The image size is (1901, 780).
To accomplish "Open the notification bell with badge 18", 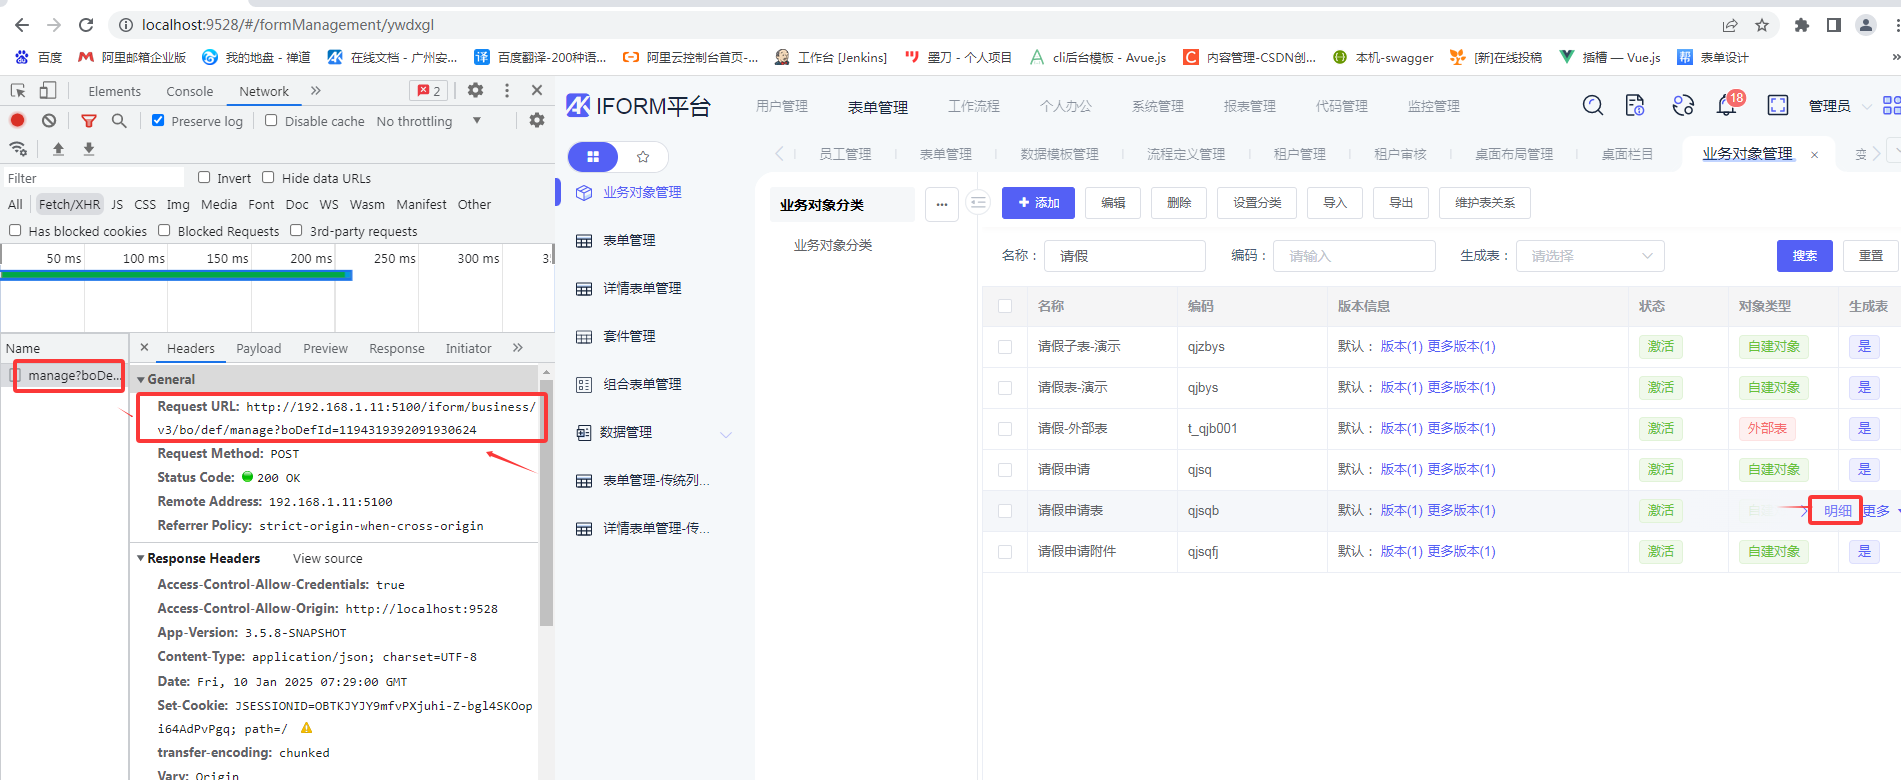I will 1727,105.
